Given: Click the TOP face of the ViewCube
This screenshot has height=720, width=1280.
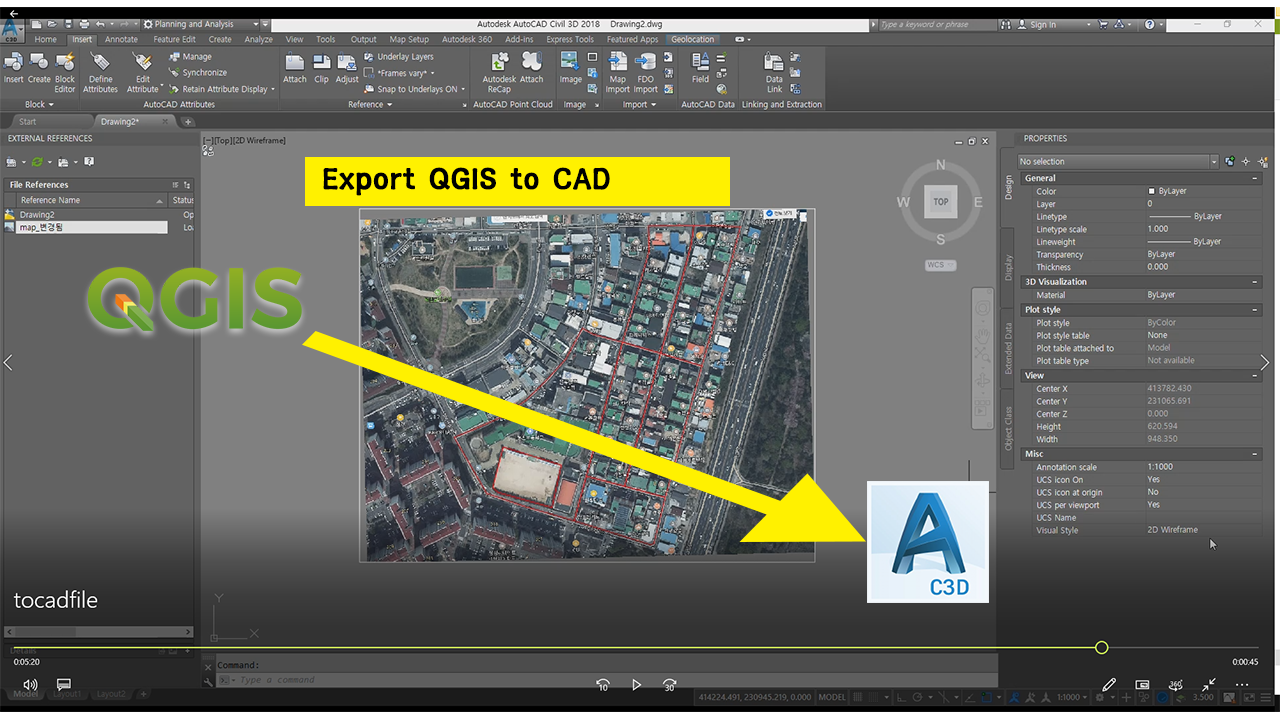Looking at the screenshot, I should pos(941,202).
